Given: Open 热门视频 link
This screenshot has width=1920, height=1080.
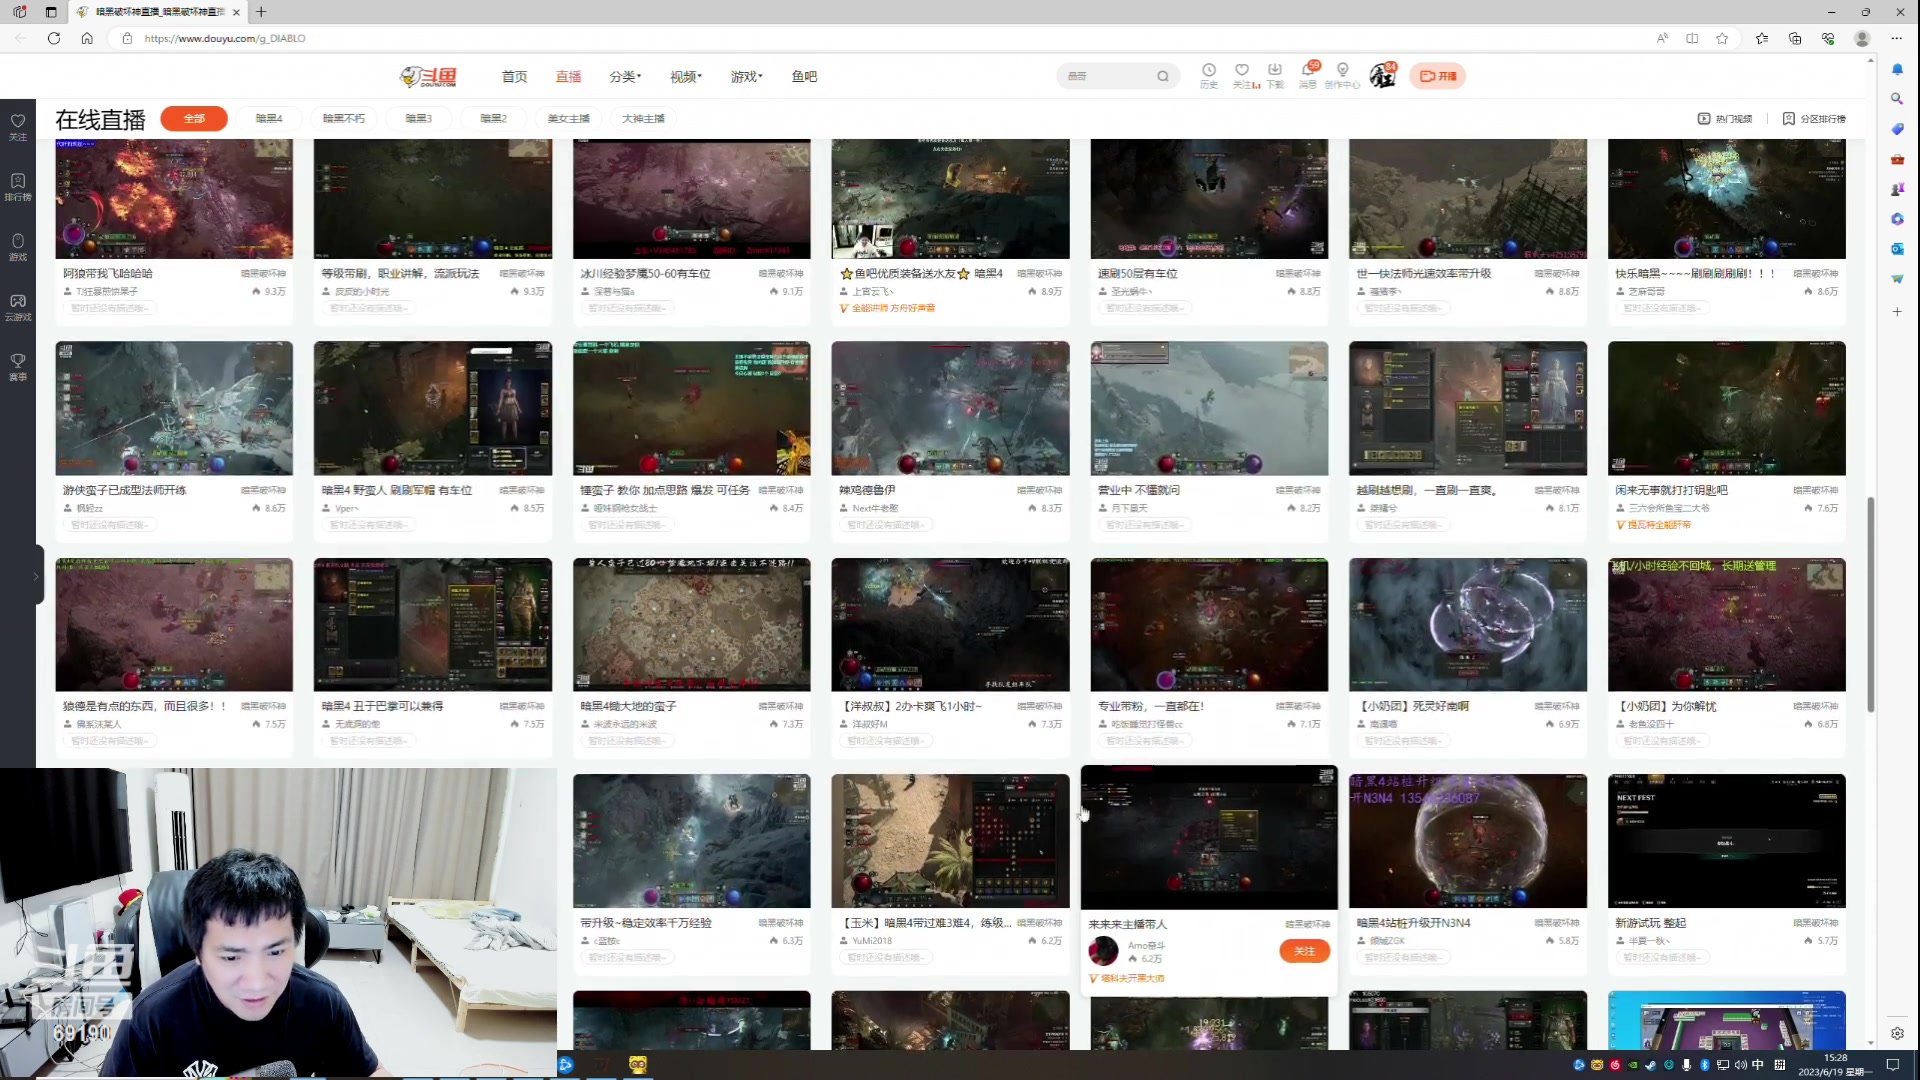Looking at the screenshot, I should pyautogui.click(x=1725, y=118).
